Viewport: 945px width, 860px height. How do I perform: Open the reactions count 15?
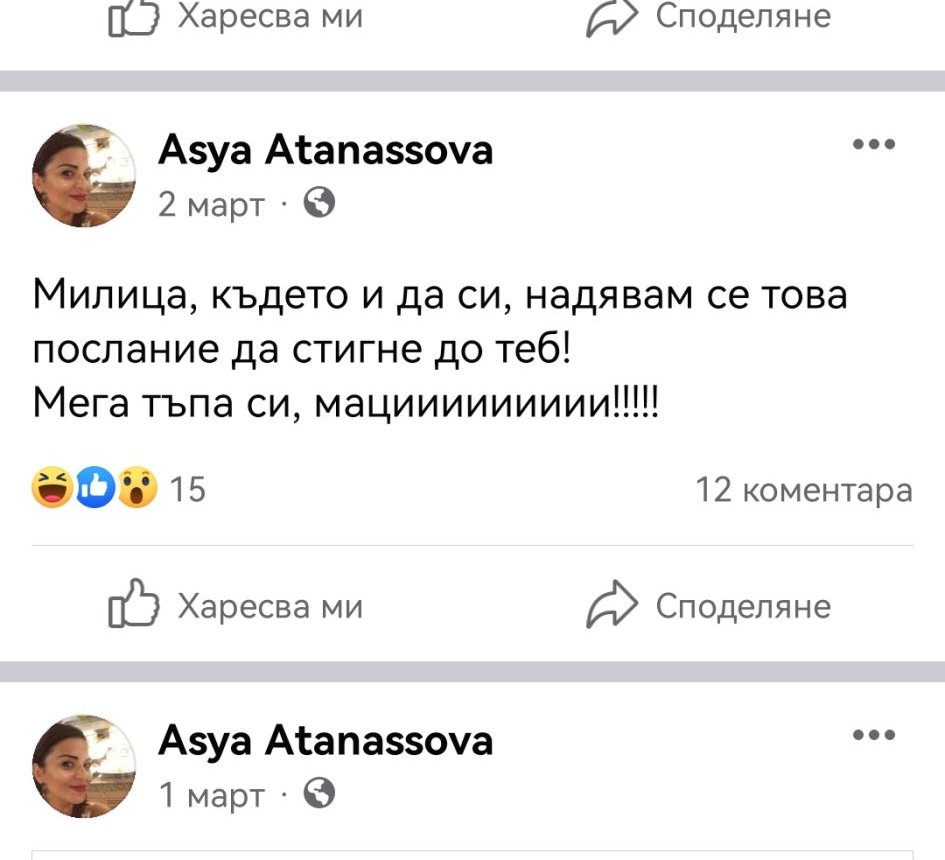point(188,490)
